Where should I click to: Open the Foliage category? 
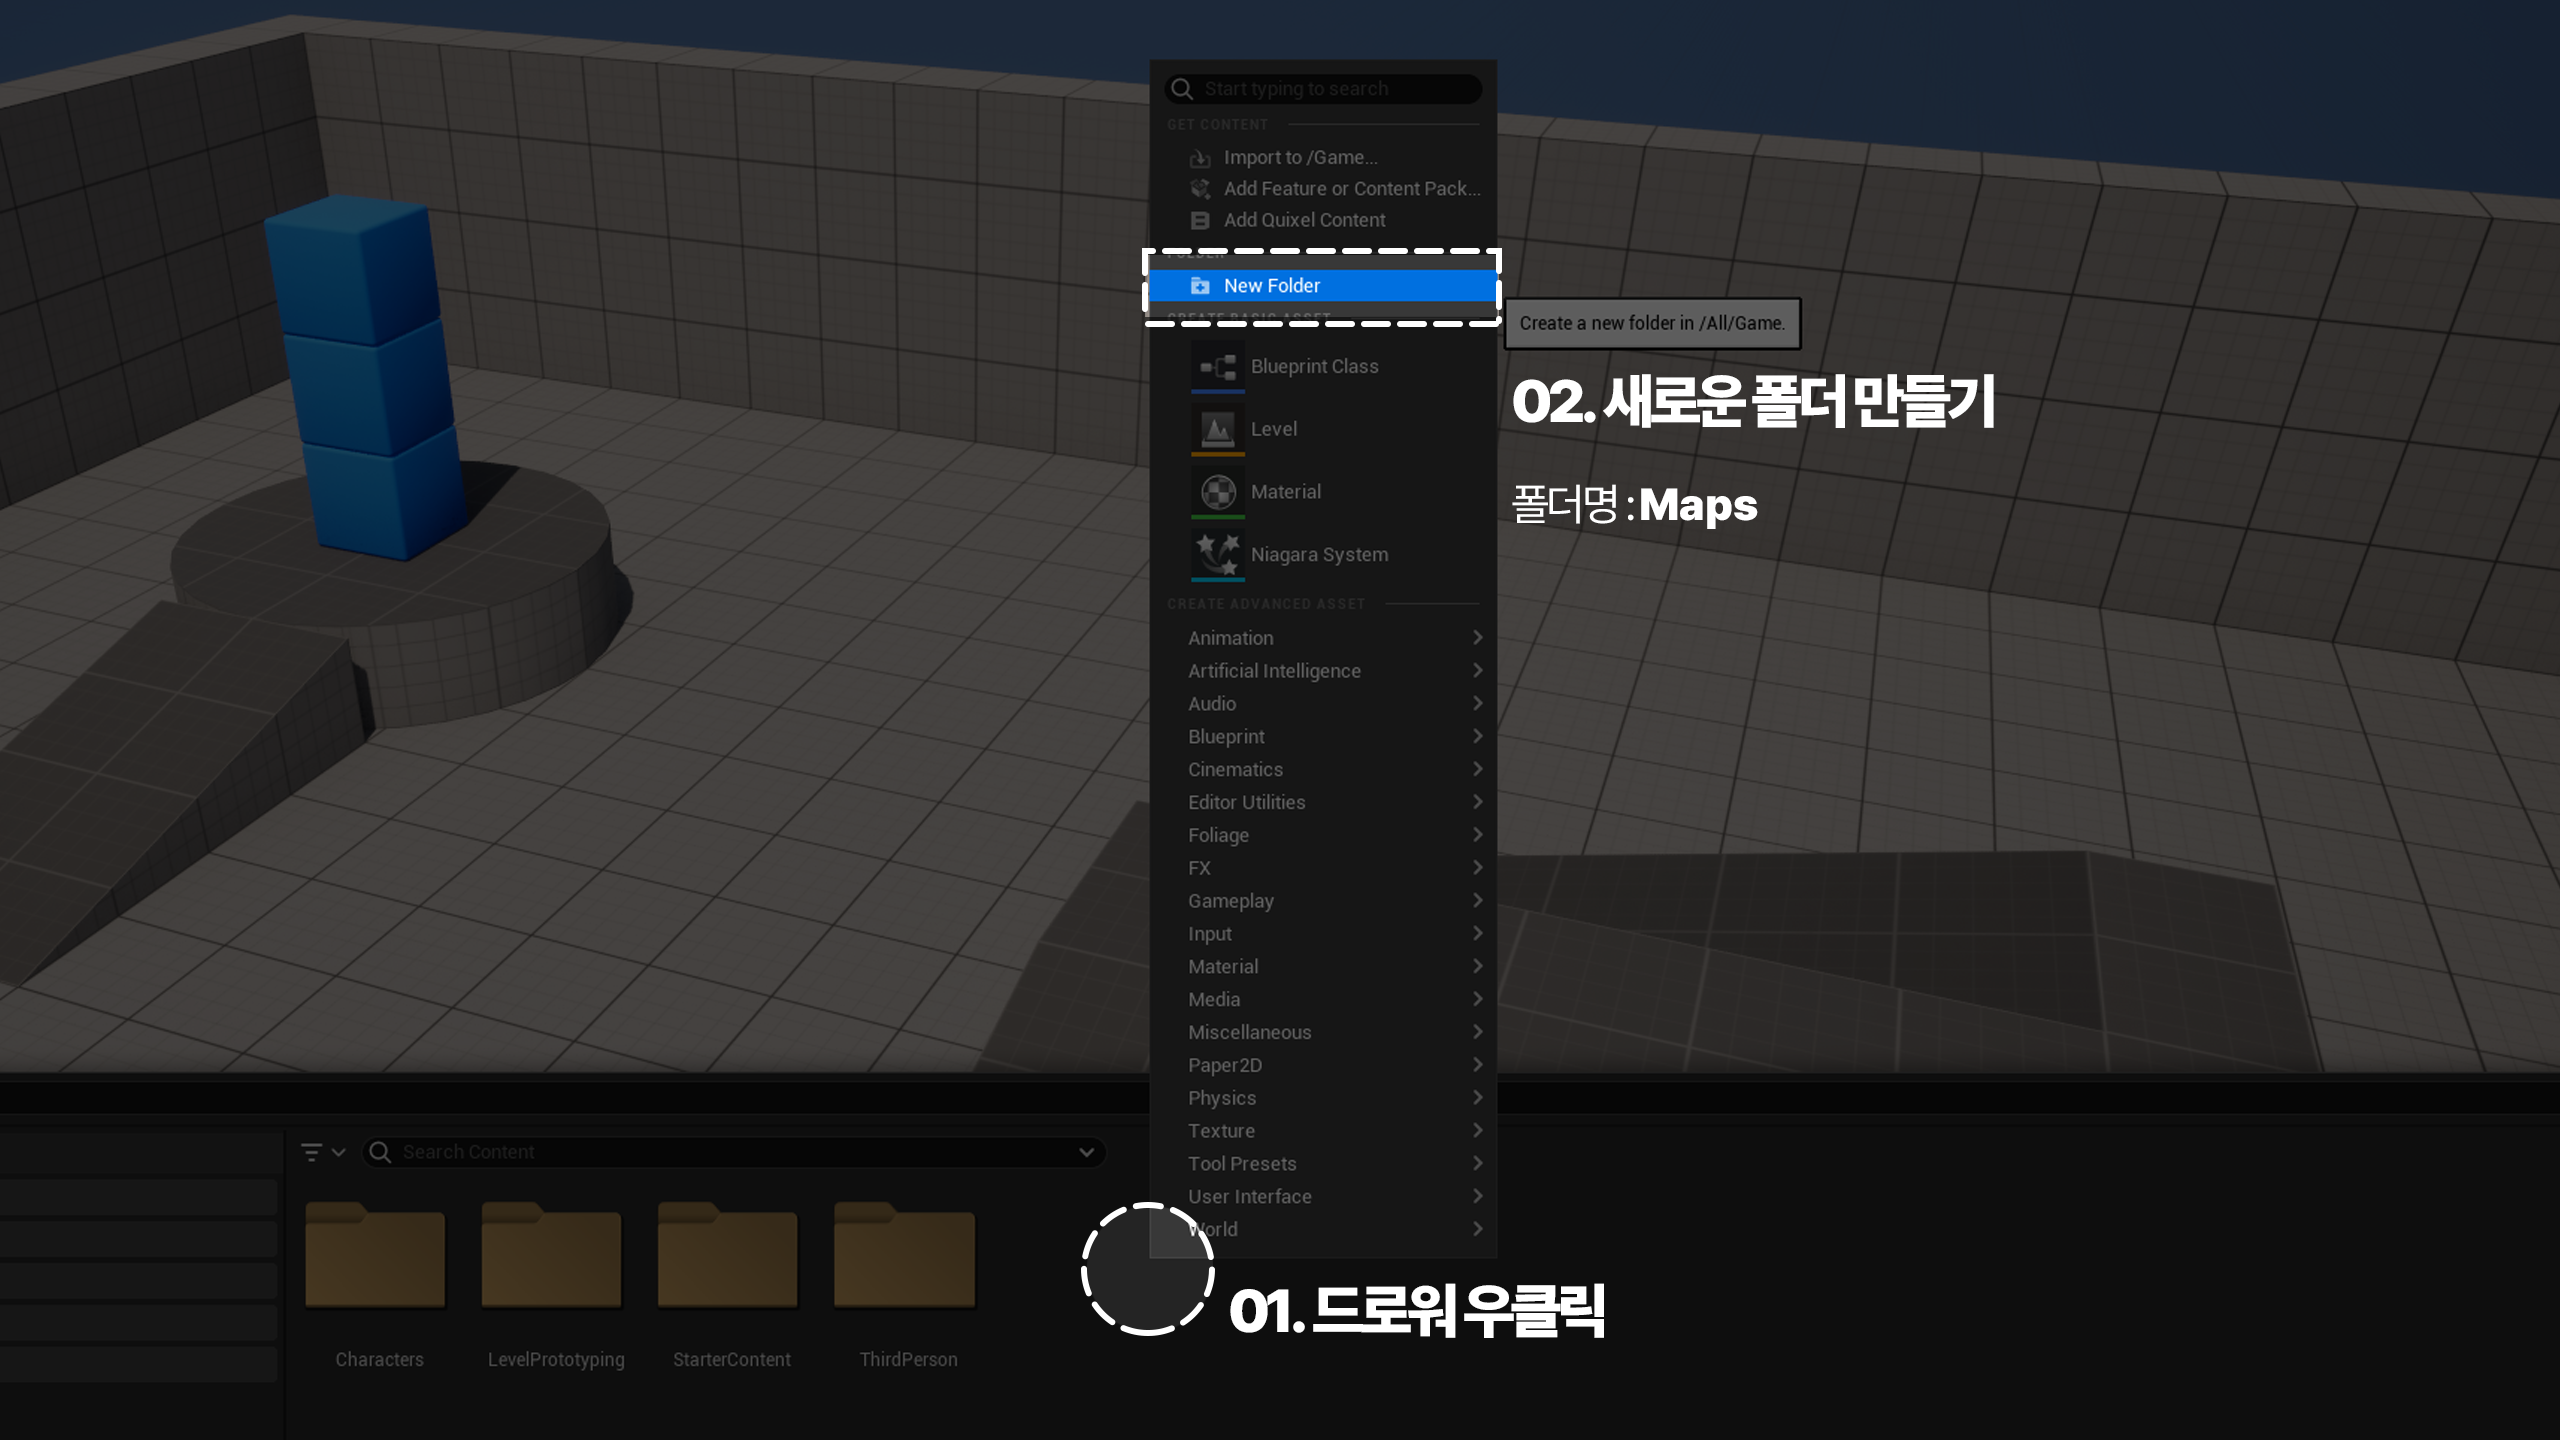1322,835
